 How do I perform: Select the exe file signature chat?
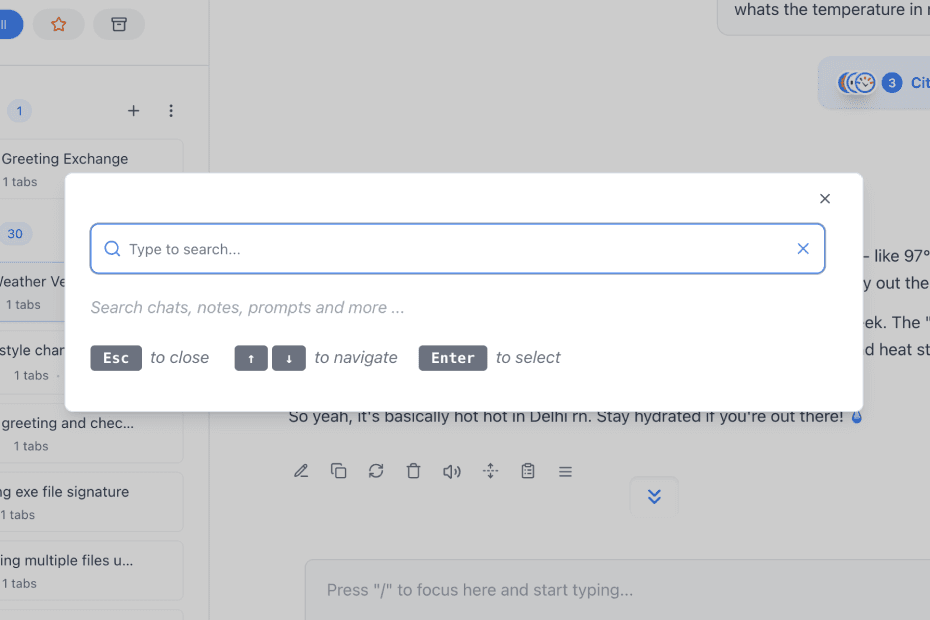pos(65,491)
